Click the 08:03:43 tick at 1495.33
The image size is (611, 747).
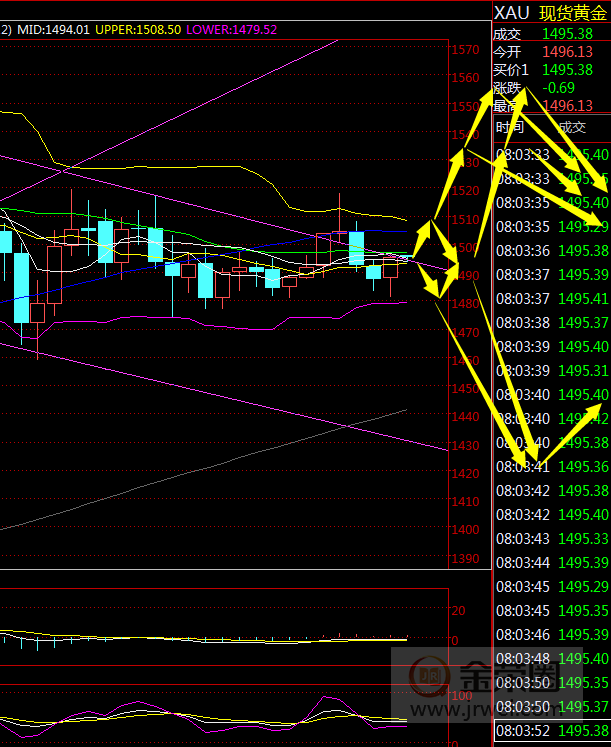point(552,539)
